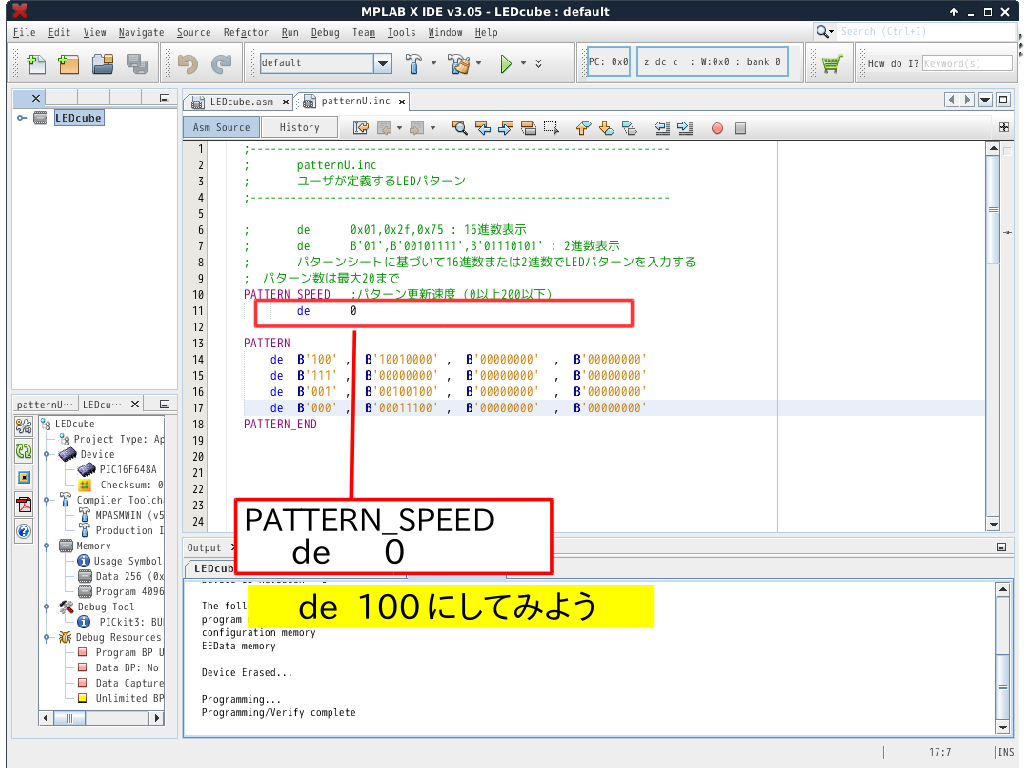This screenshot has width=1024, height=768.
Task: Click the project properties icon in dashboard sidebar
Action: point(24,426)
